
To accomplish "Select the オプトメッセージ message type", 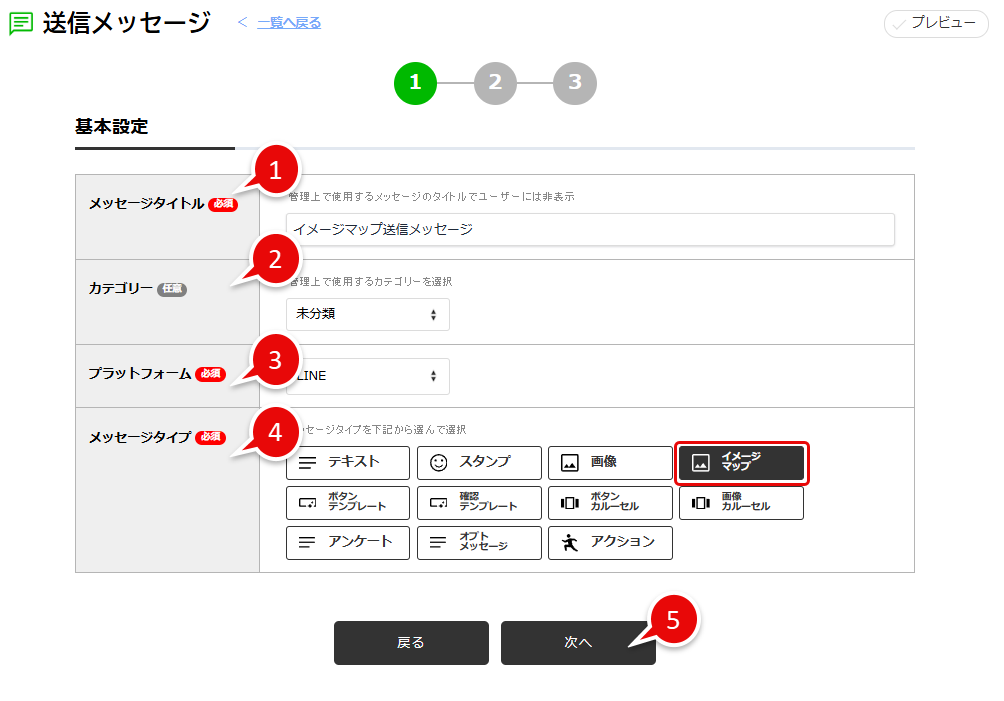I will pyautogui.click(x=478, y=542).
